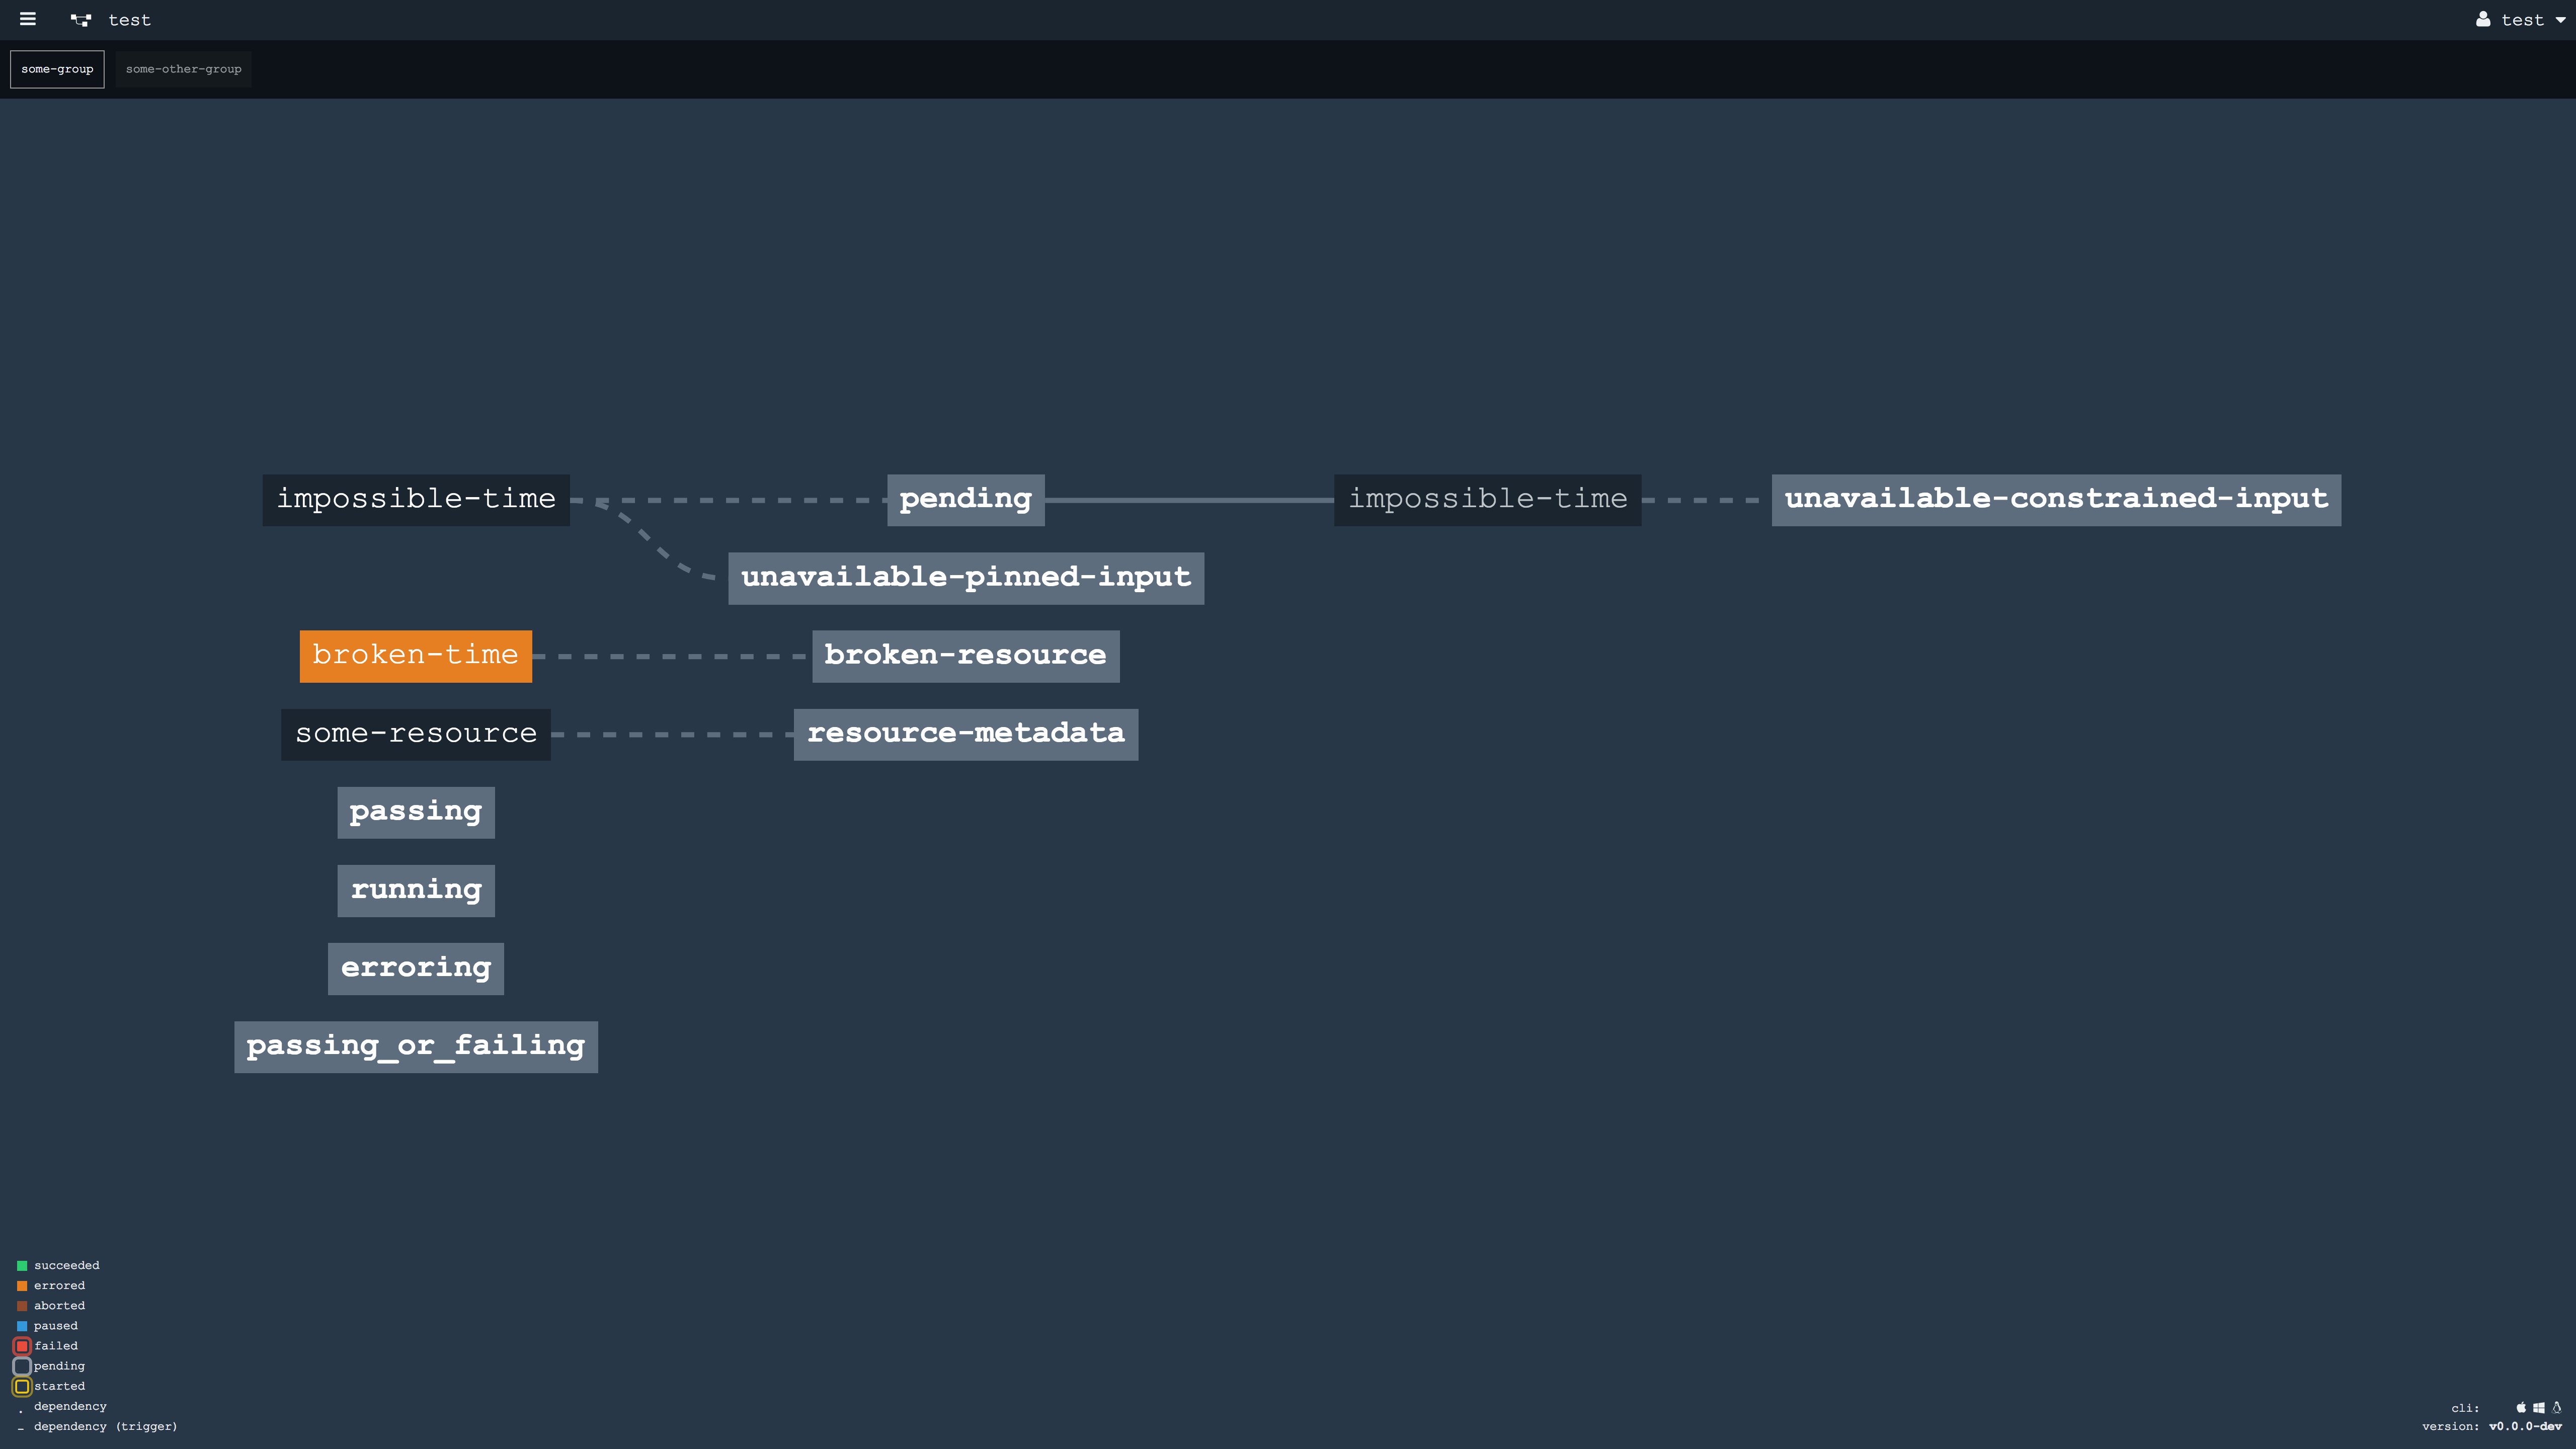Screen dimensions: 2576x1449
Task: Open impossible-time resource right of the pending job
Action: (1488, 499)
